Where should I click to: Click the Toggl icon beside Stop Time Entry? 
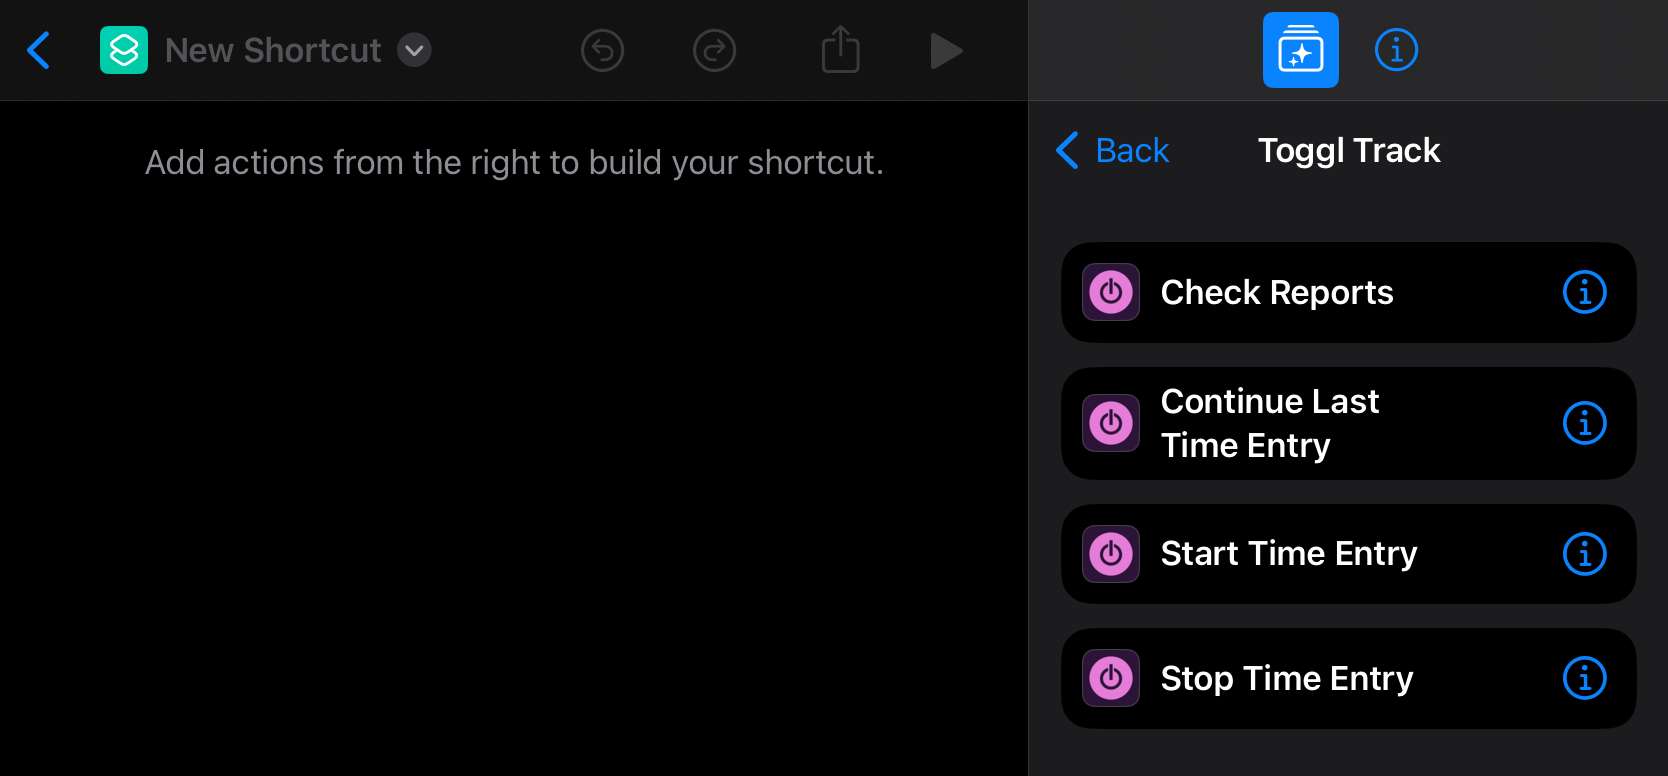tap(1111, 678)
